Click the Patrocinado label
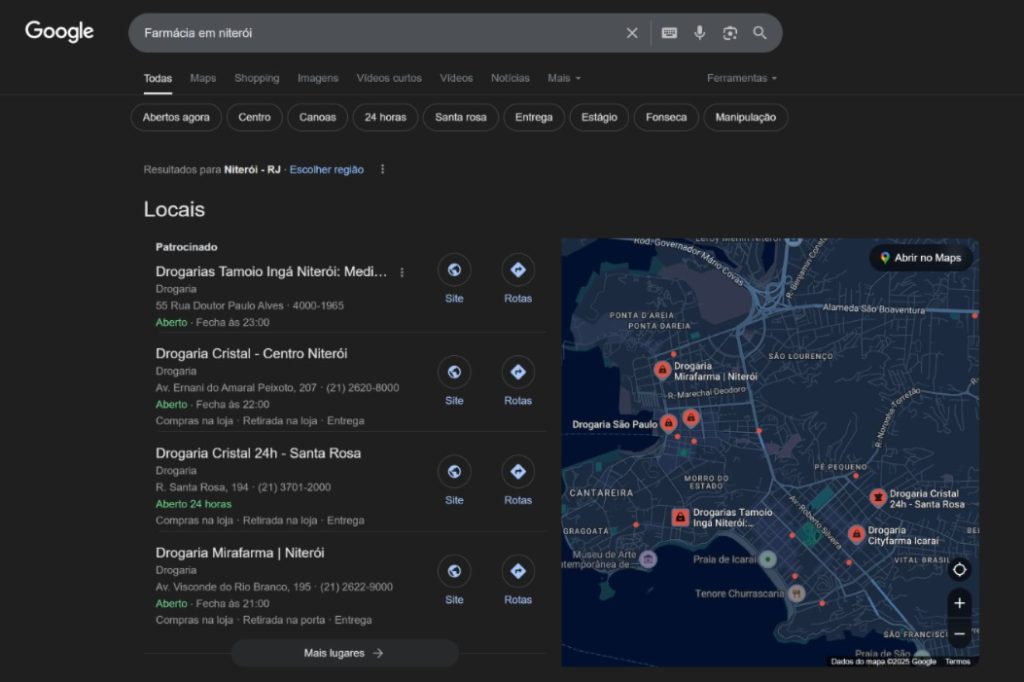Viewport: 1024px width, 682px height. coord(186,247)
